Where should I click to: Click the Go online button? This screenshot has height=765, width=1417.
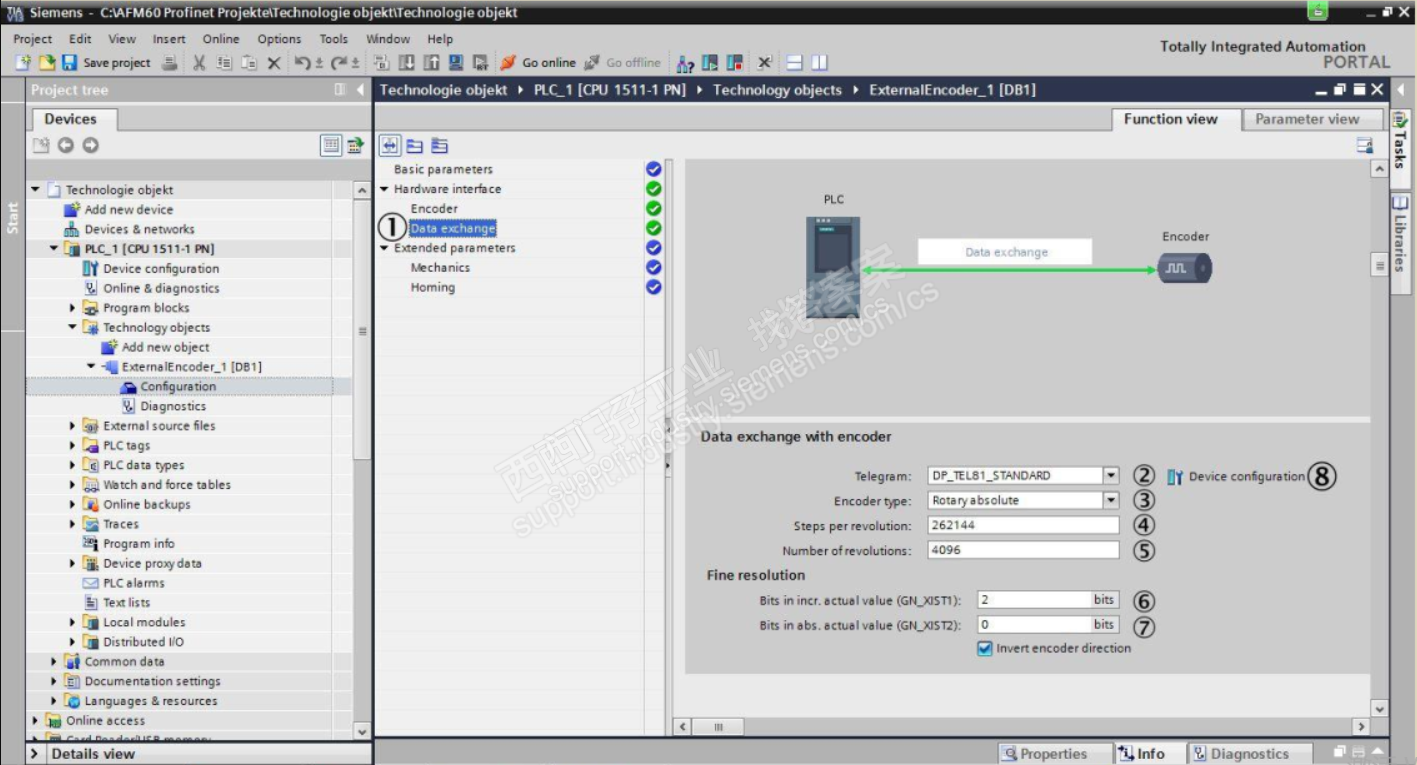[x=538, y=63]
